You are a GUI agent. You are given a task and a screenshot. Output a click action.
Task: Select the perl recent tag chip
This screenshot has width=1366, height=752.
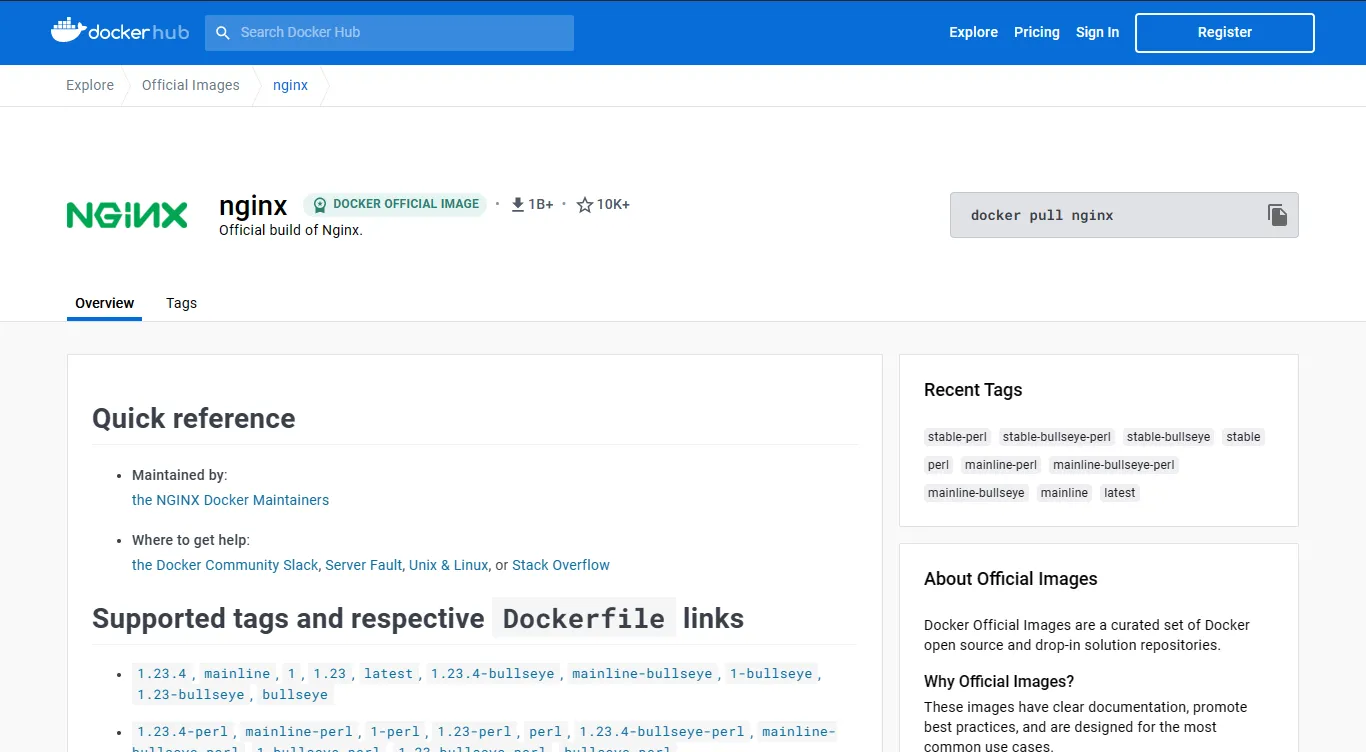(x=938, y=465)
